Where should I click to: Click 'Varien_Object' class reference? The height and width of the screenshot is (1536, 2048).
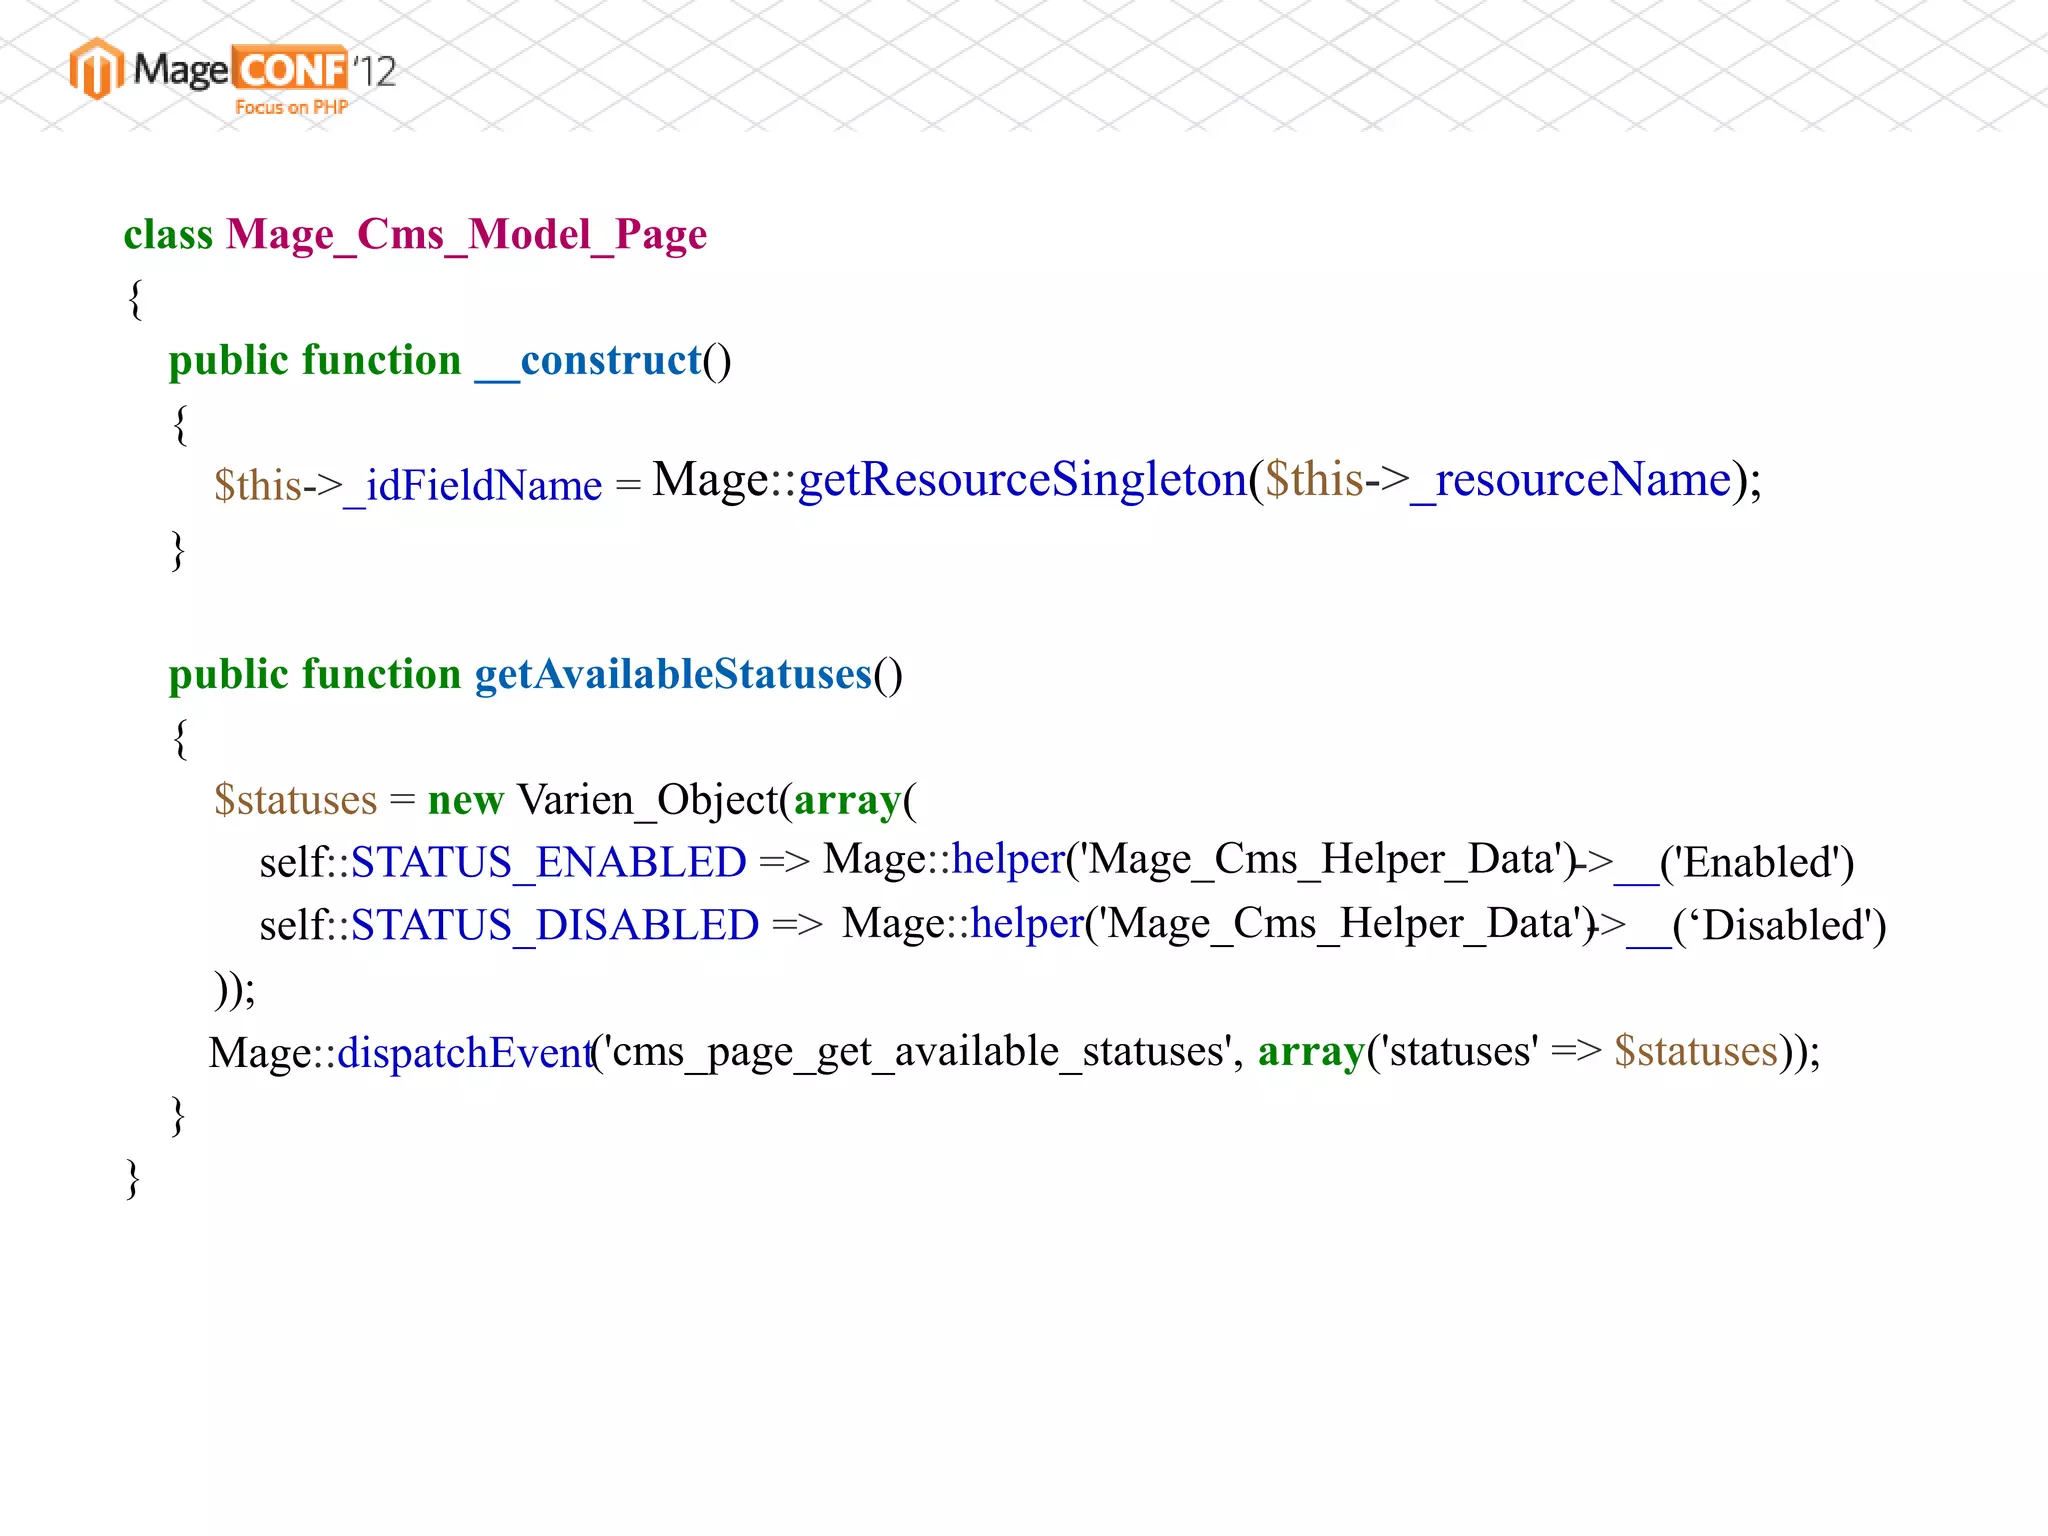[648, 801]
